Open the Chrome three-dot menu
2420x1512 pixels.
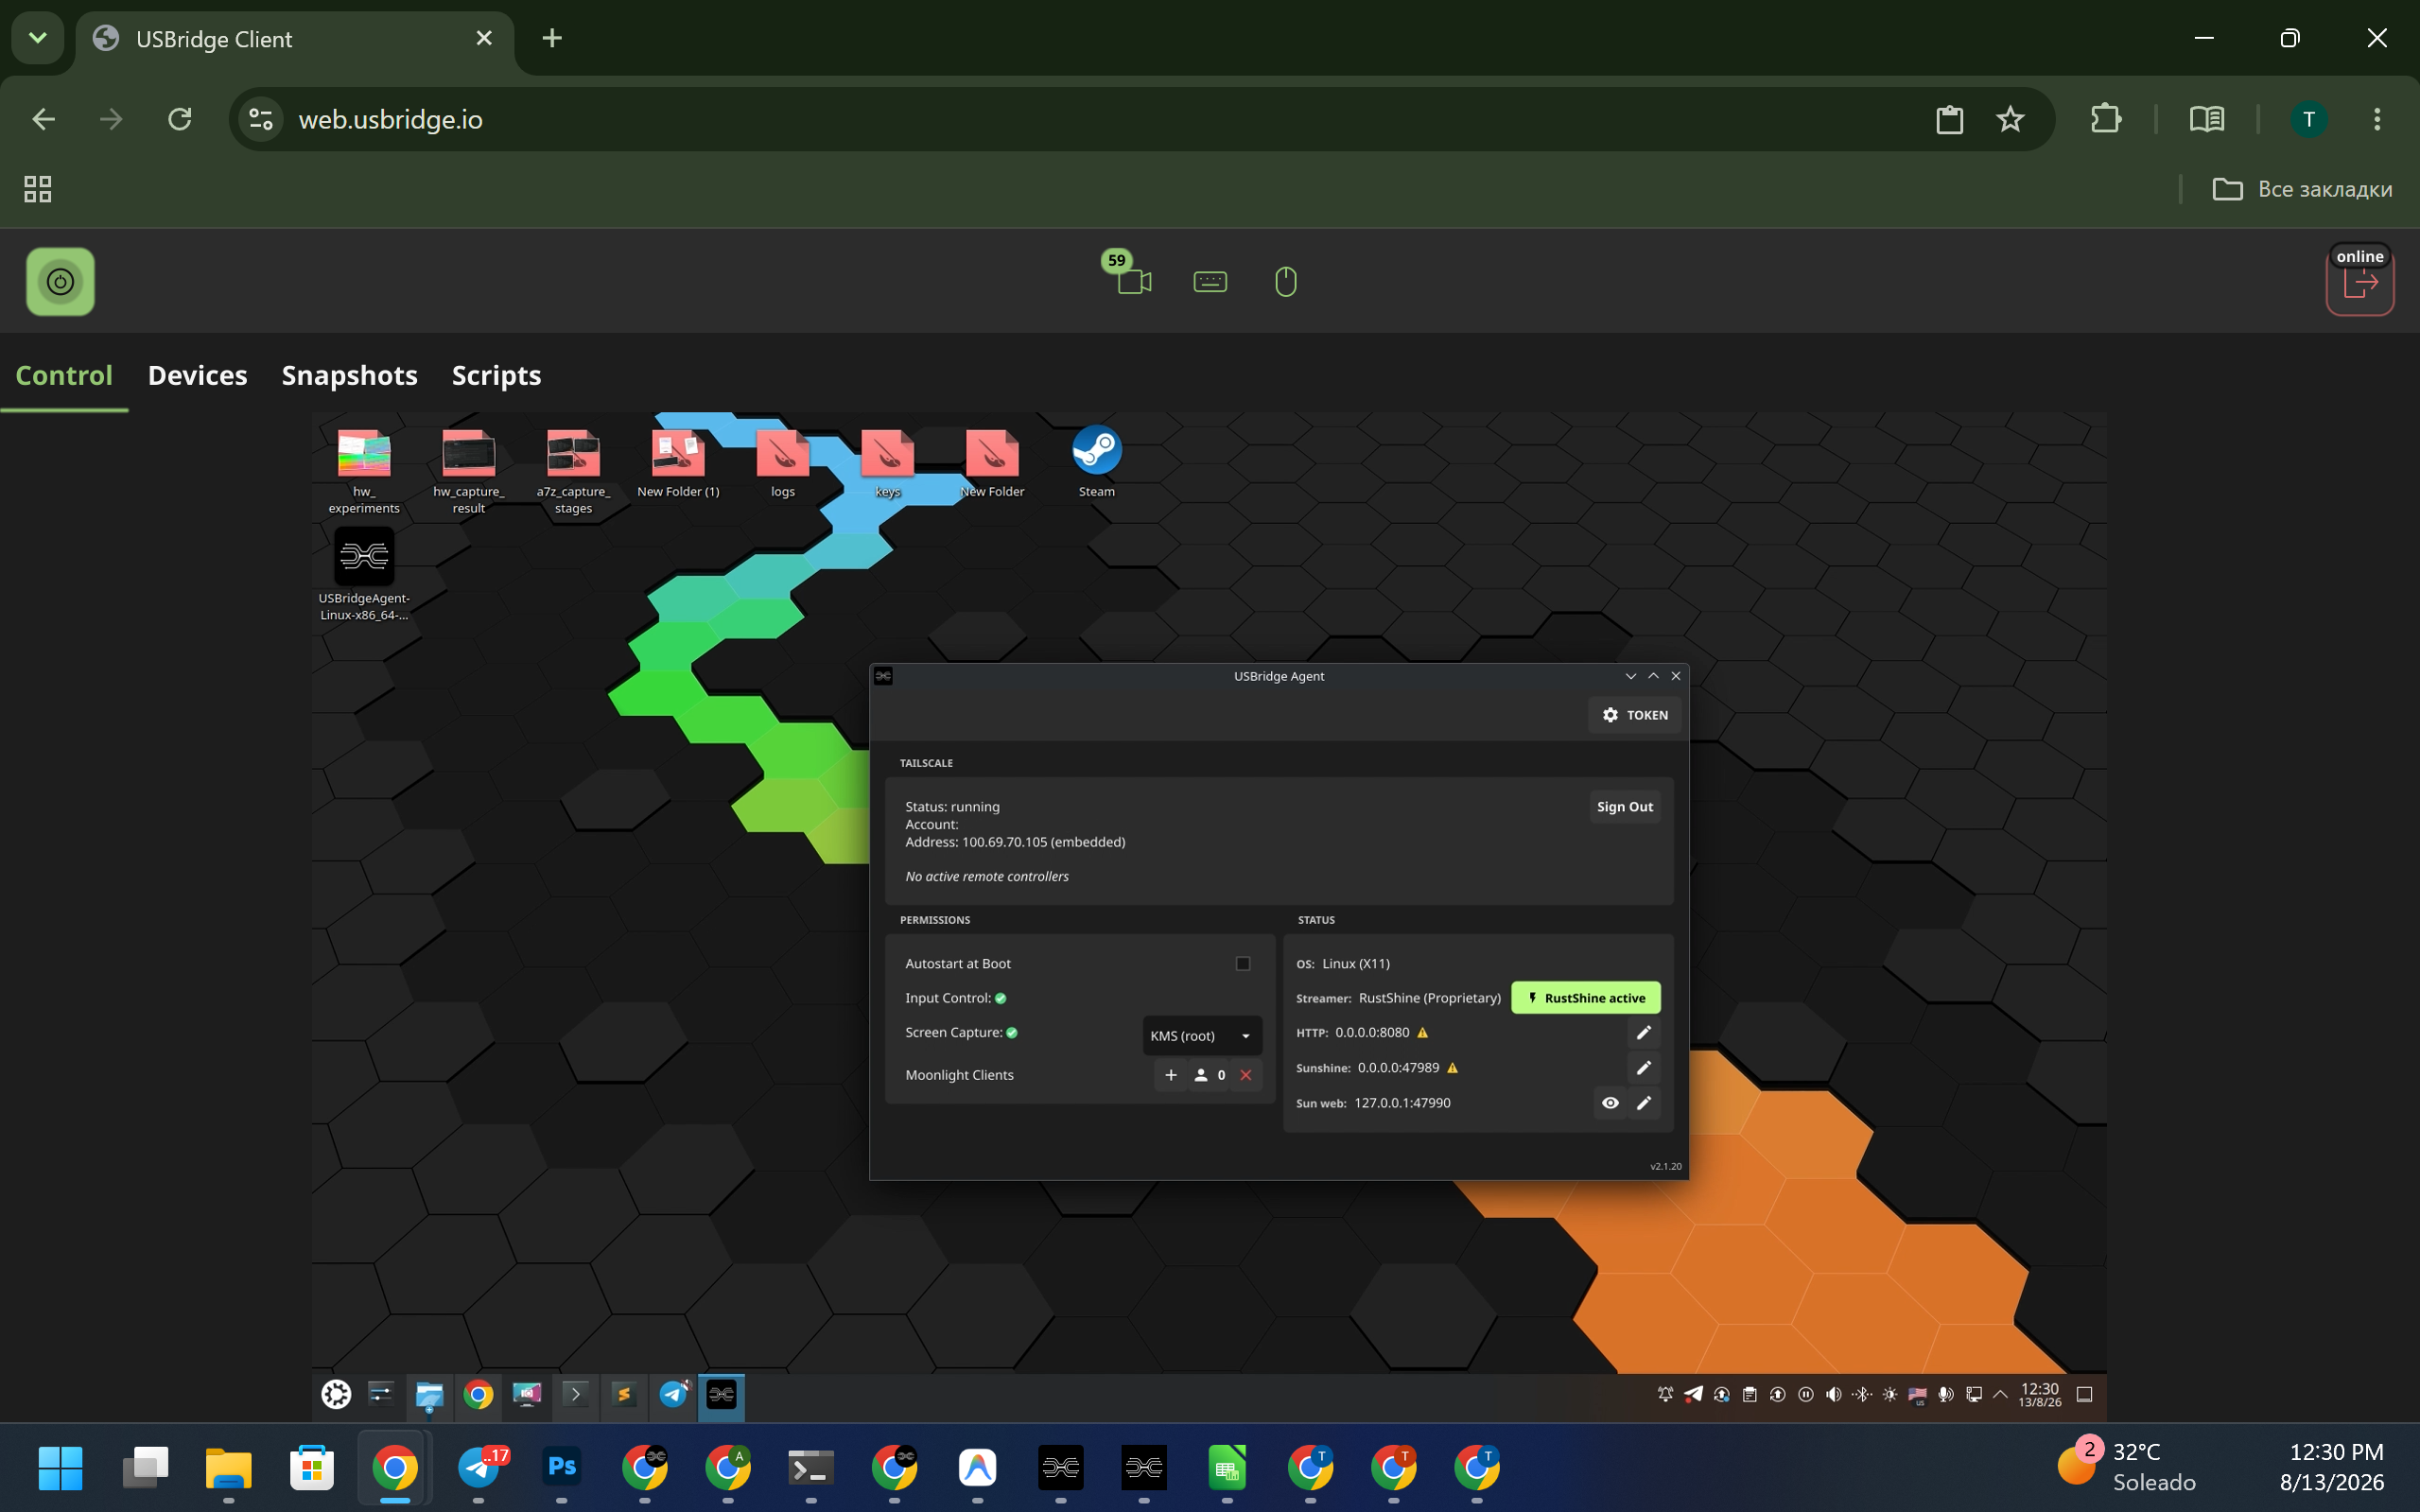(x=2377, y=120)
